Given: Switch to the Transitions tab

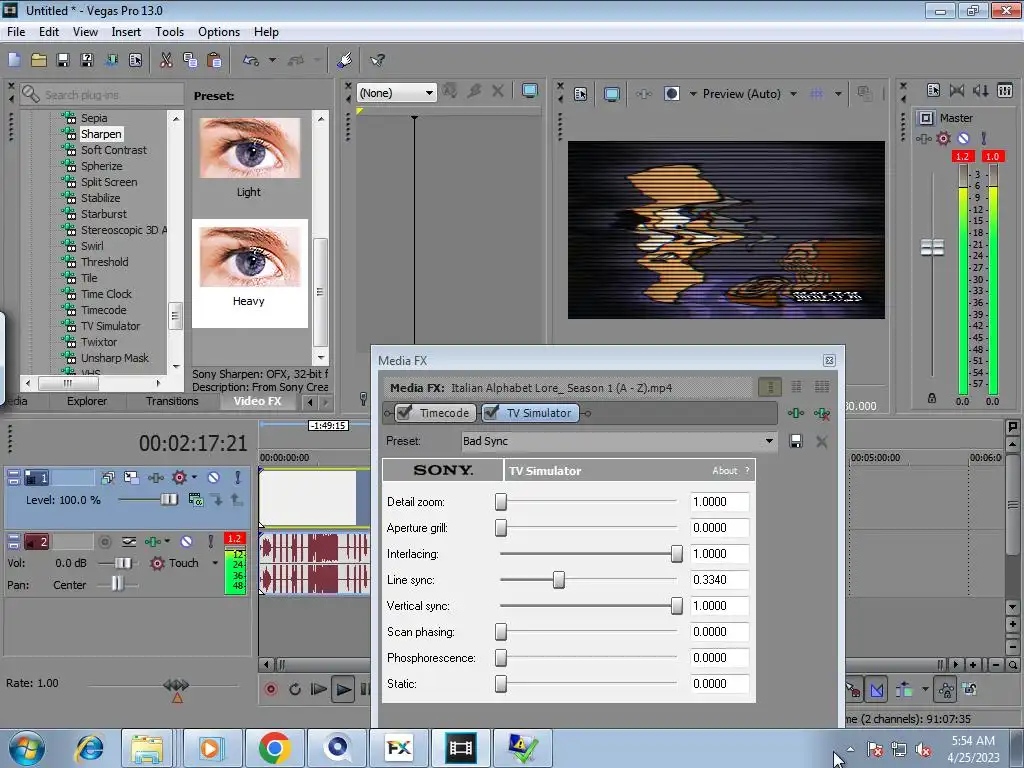Looking at the screenshot, I should 172,401.
